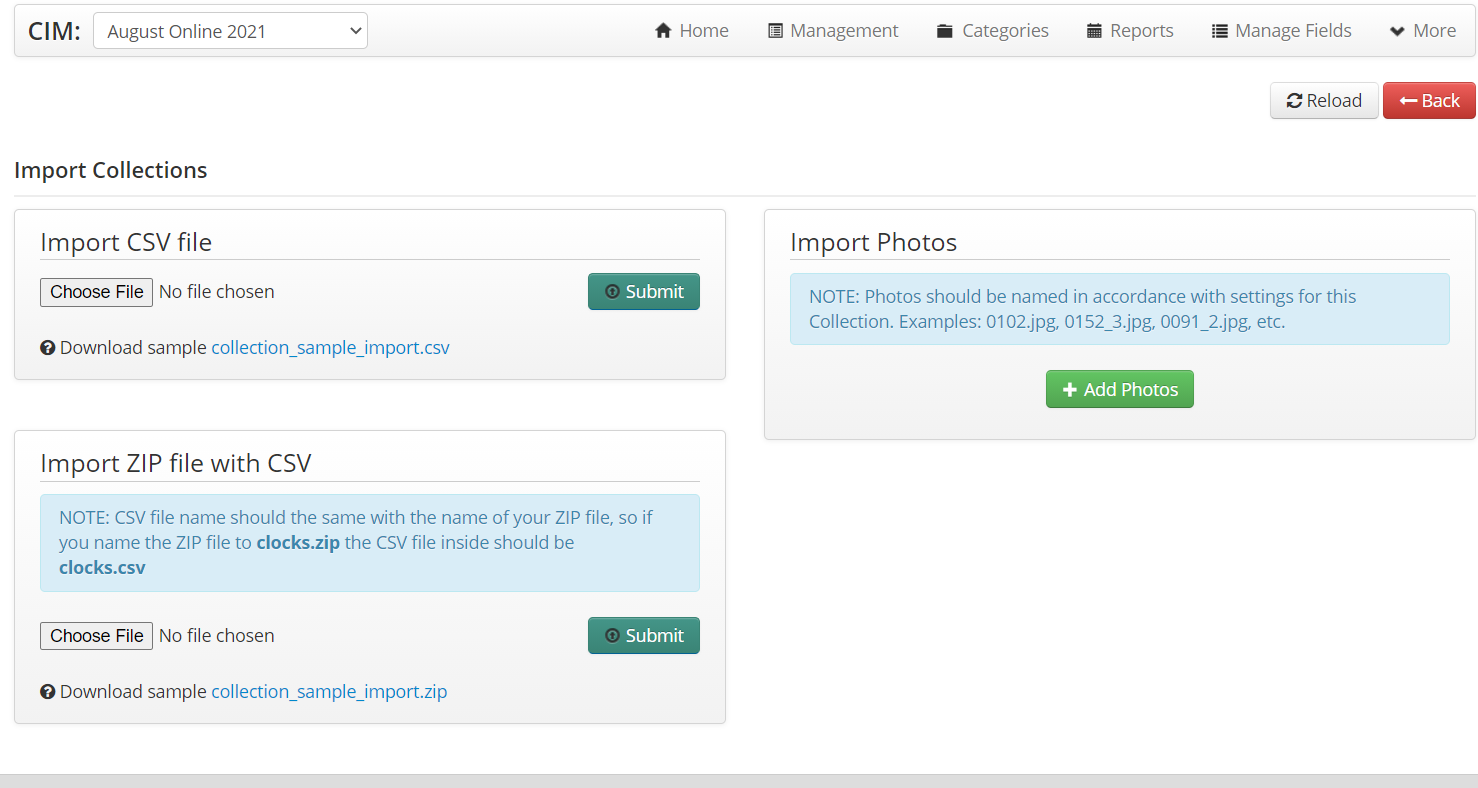This screenshot has height=788, width=1478.
Task: Click the reload arrows icon
Action: coord(1294,101)
